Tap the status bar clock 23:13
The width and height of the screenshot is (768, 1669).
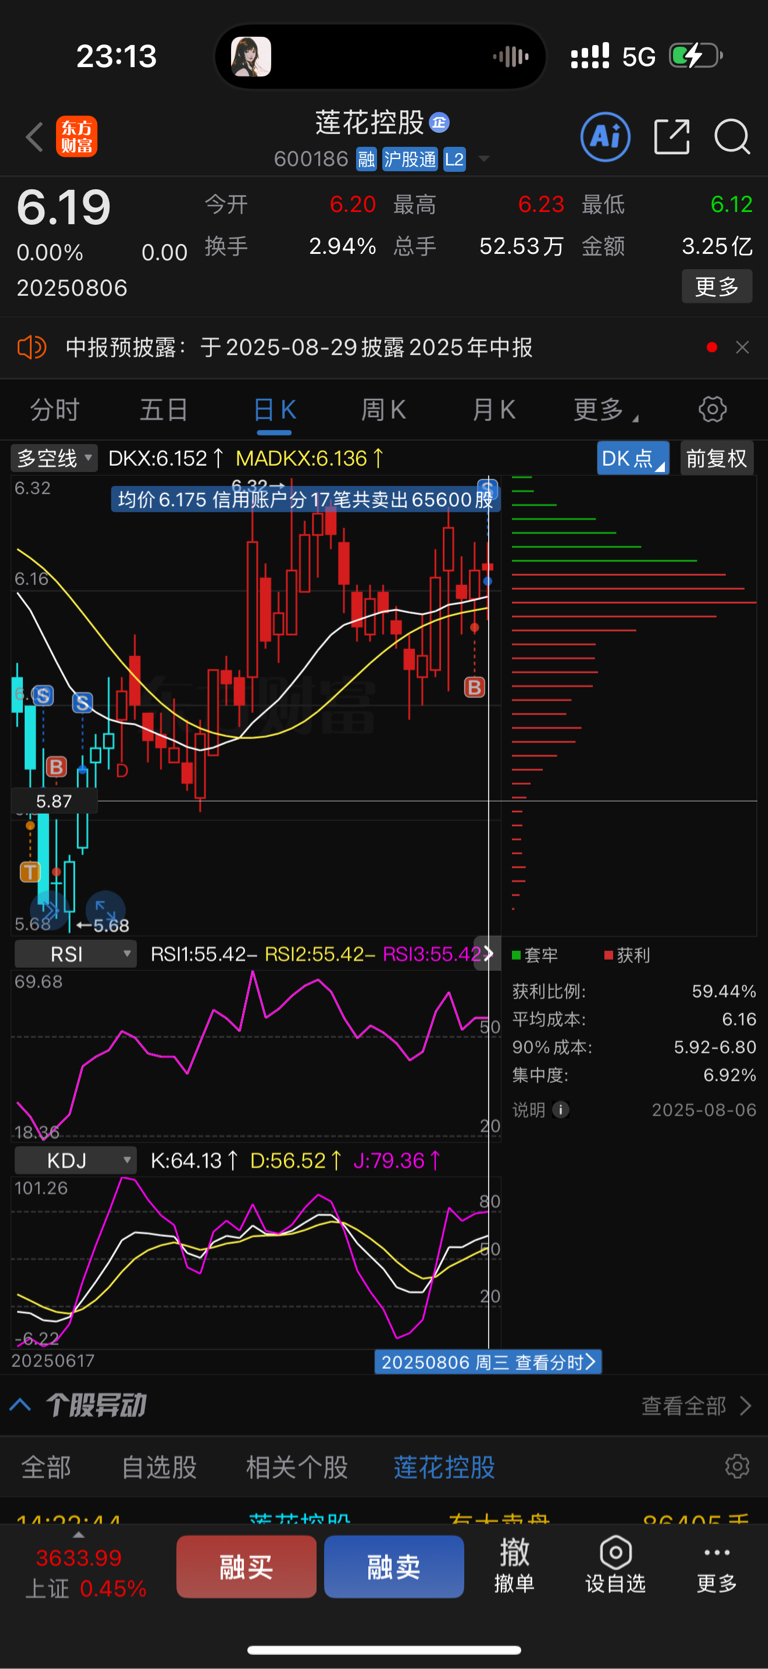(x=117, y=56)
